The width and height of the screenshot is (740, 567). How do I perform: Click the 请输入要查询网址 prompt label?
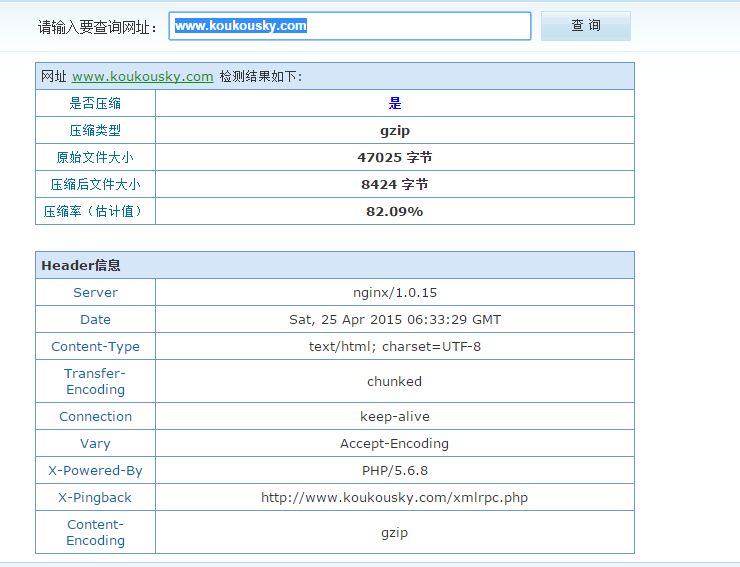[97, 27]
